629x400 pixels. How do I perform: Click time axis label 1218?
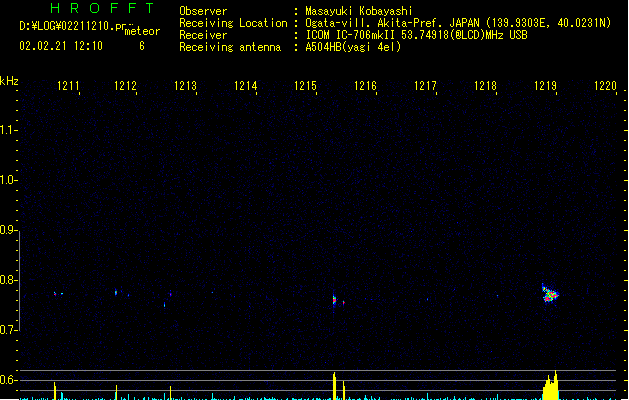pos(485,86)
